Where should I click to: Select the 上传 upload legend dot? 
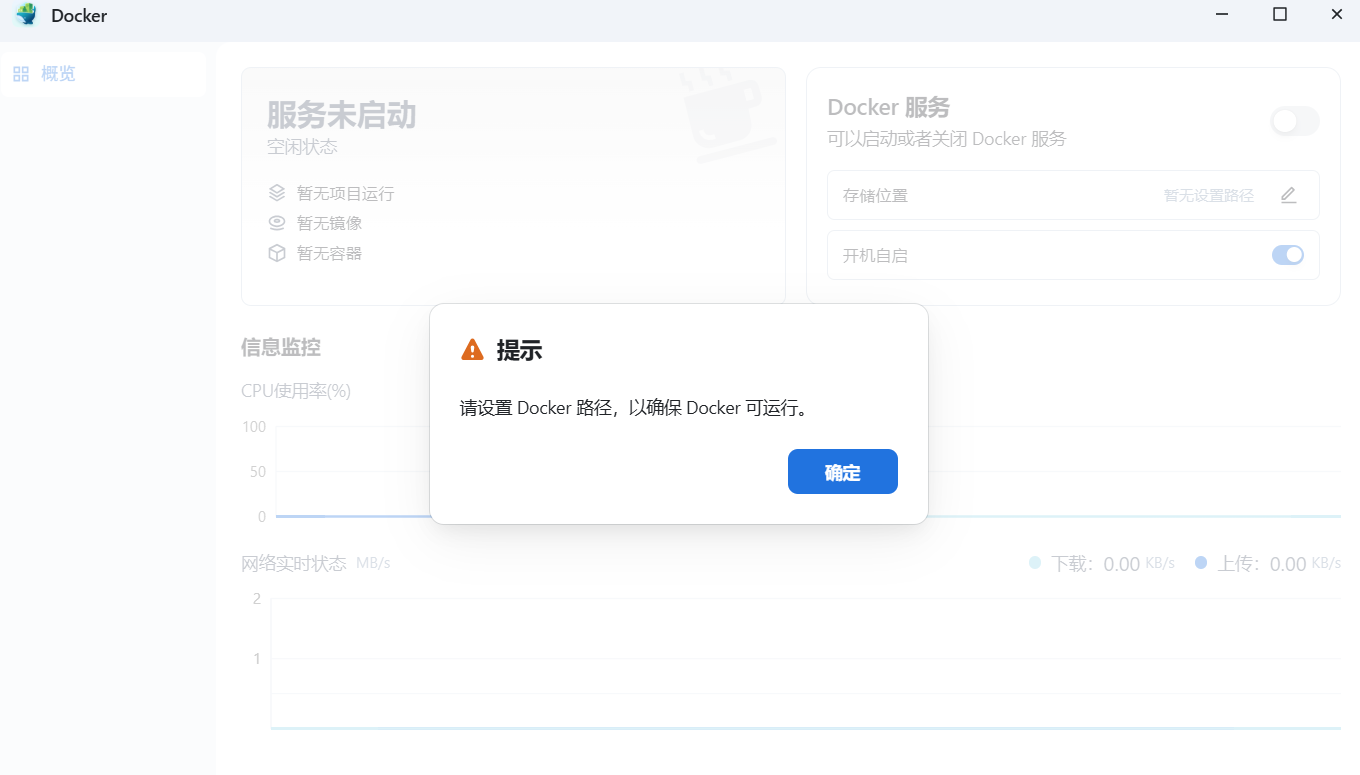pos(1201,563)
